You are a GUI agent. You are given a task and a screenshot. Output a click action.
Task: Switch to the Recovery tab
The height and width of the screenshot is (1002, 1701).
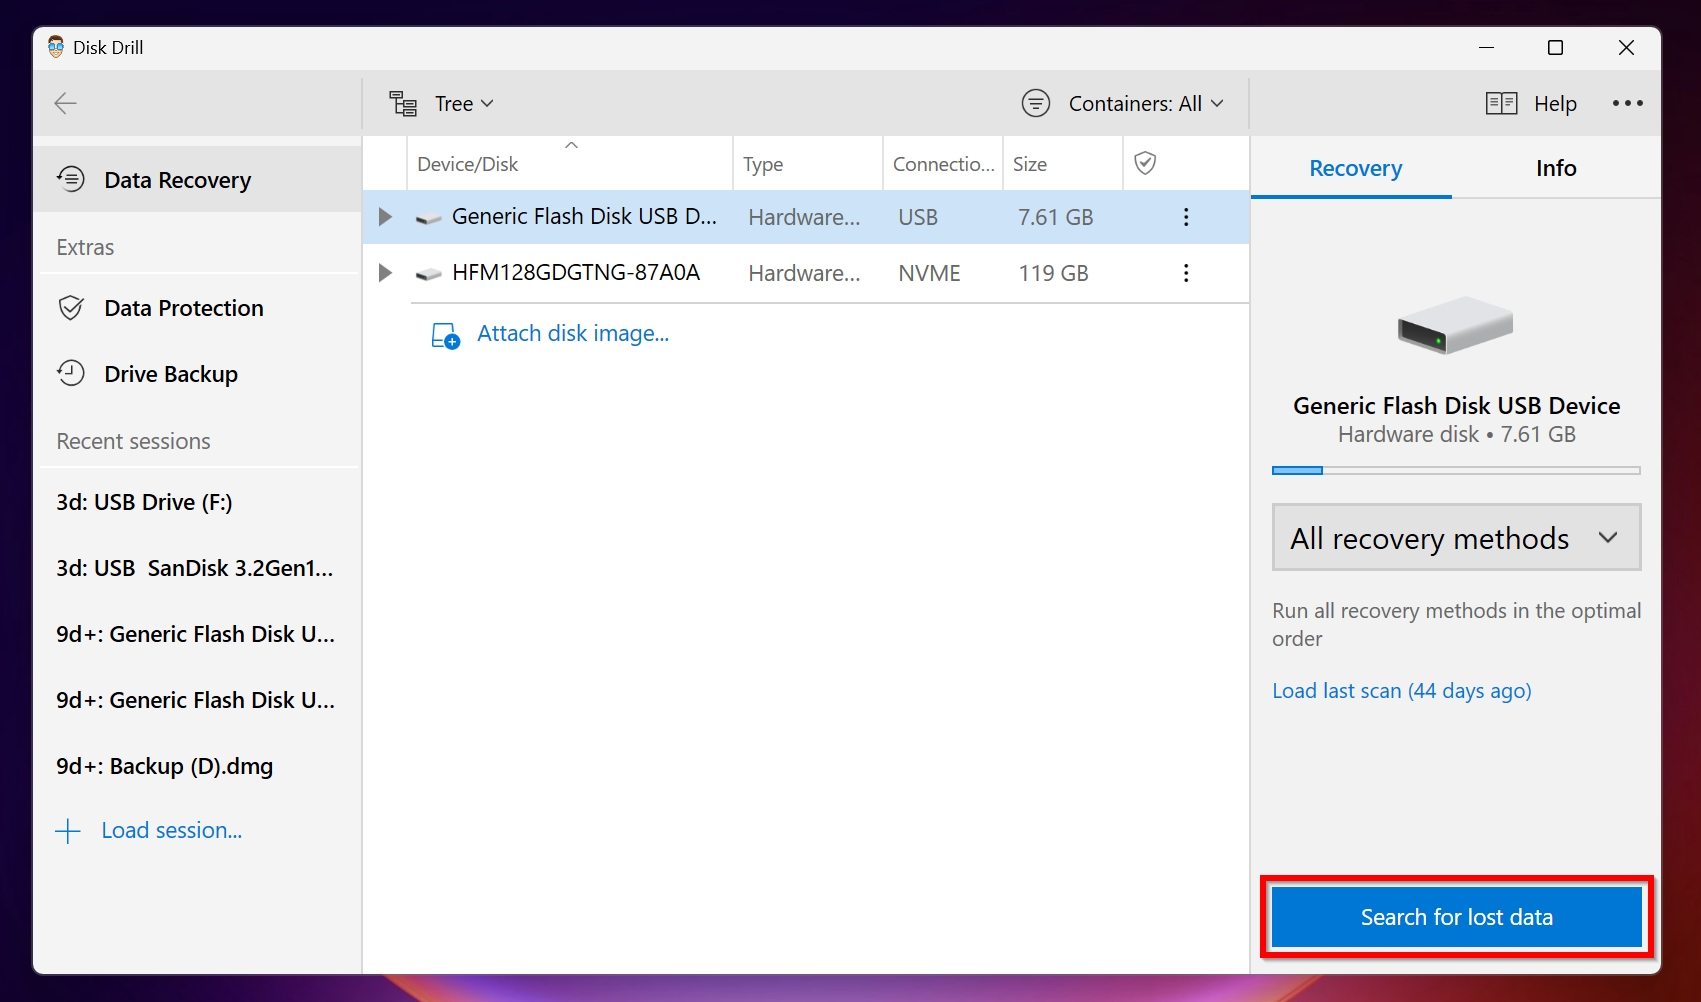[1355, 168]
